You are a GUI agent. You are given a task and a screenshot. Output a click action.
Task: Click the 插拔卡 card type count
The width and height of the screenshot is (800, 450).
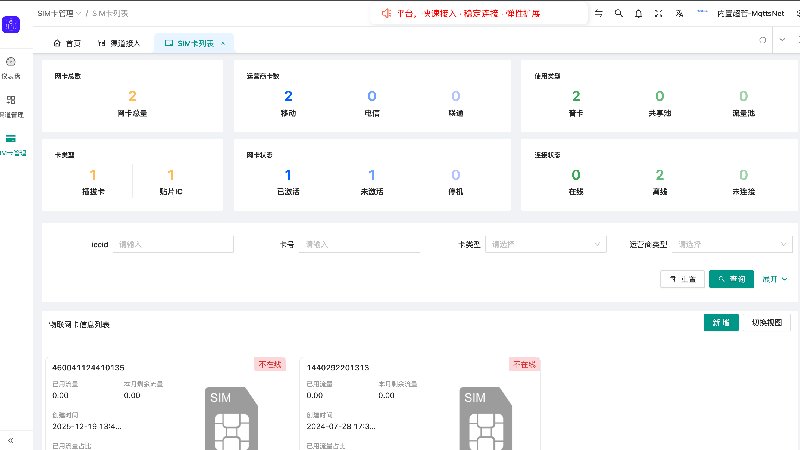(93, 175)
